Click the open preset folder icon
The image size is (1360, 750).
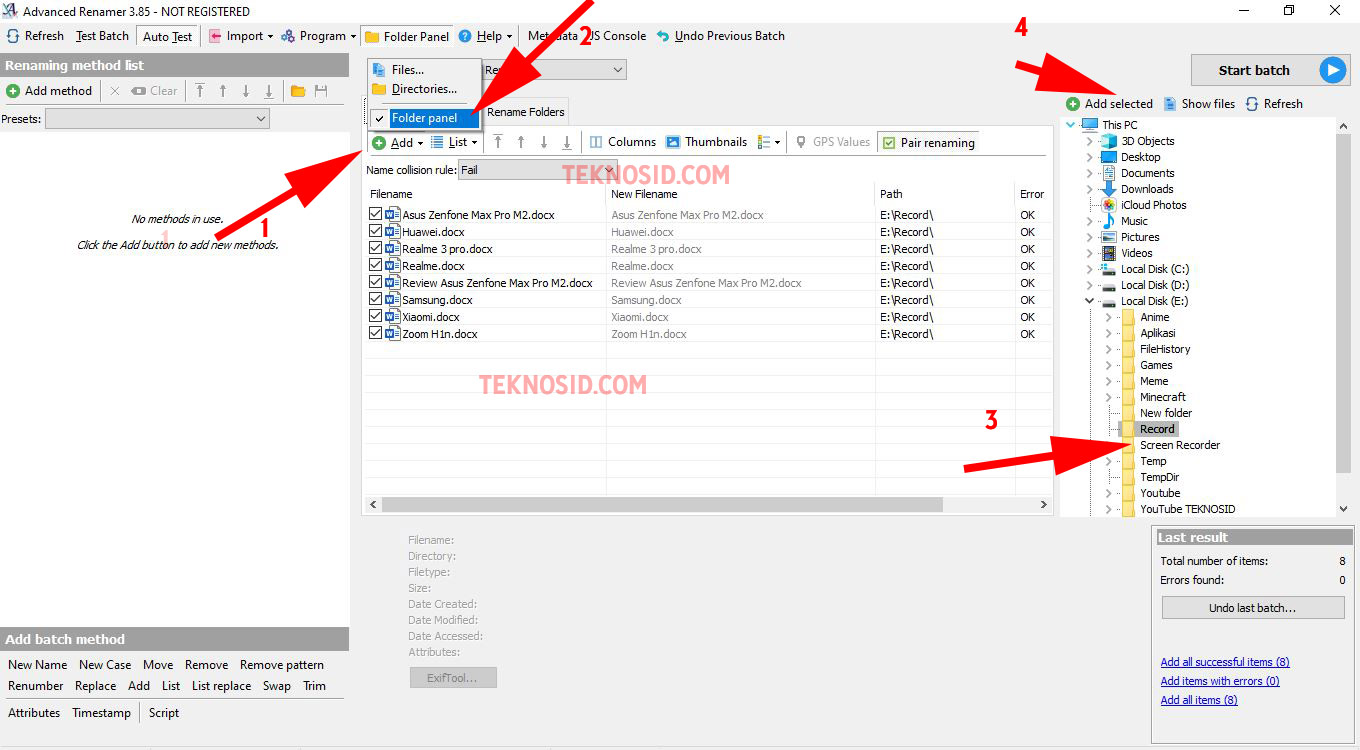click(x=298, y=91)
